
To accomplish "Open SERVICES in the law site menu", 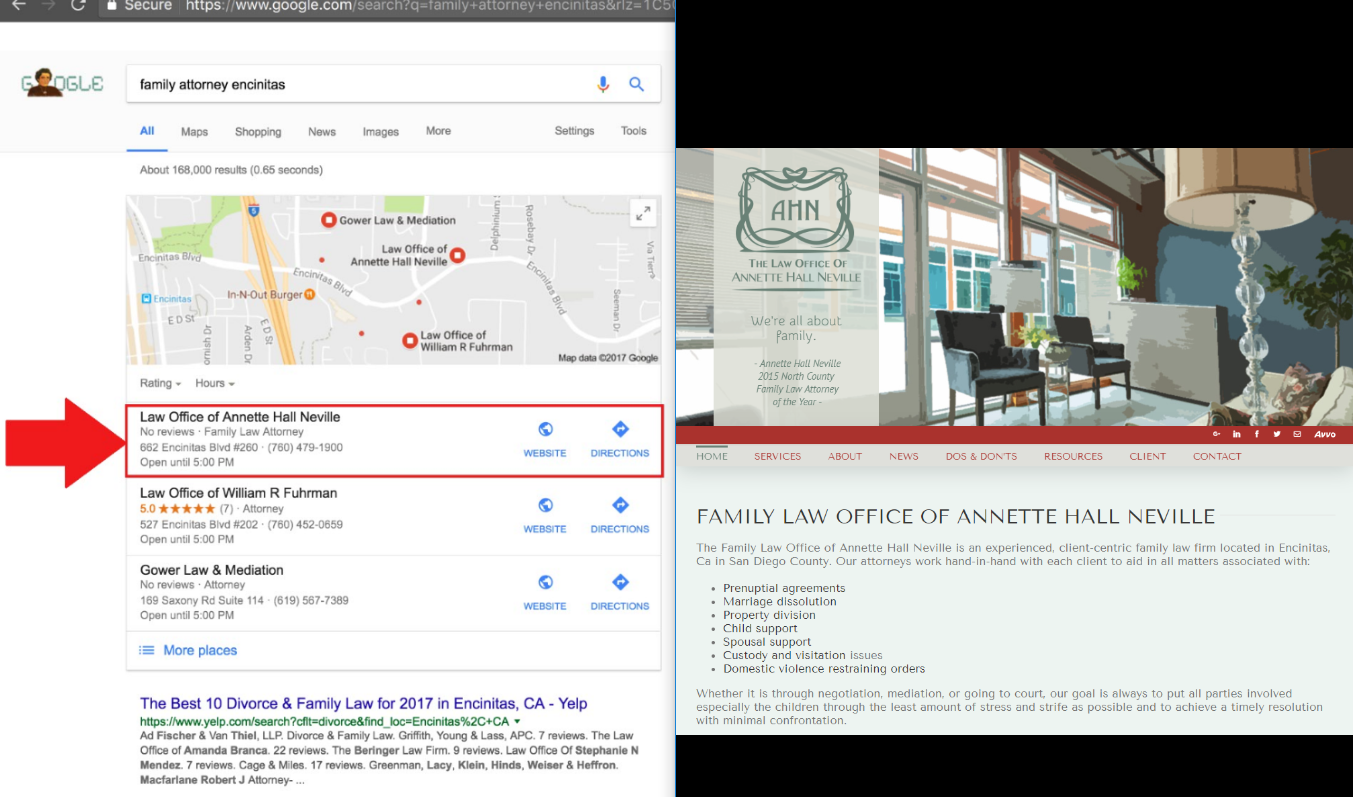I will (778, 456).
